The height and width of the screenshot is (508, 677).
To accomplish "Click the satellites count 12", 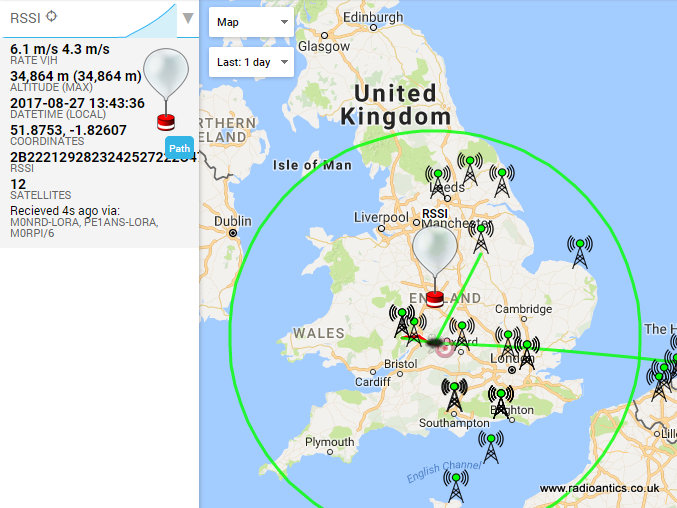I will pos(18,184).
